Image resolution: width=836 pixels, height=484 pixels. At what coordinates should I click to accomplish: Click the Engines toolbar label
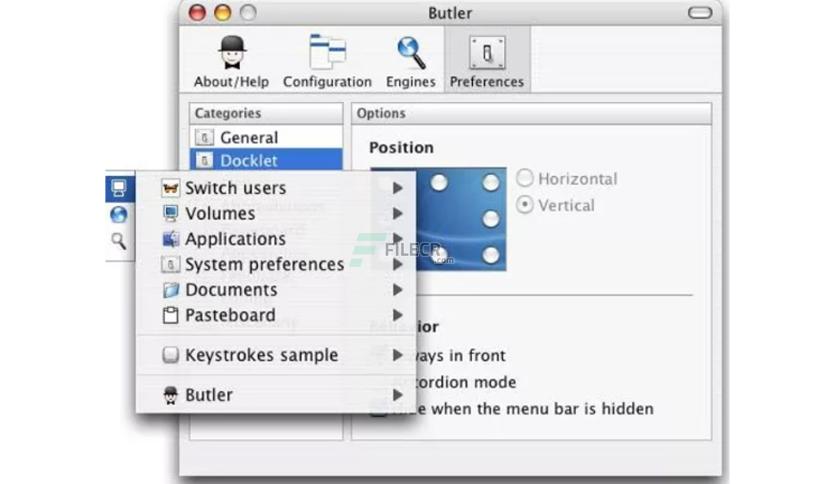point(411,82)
